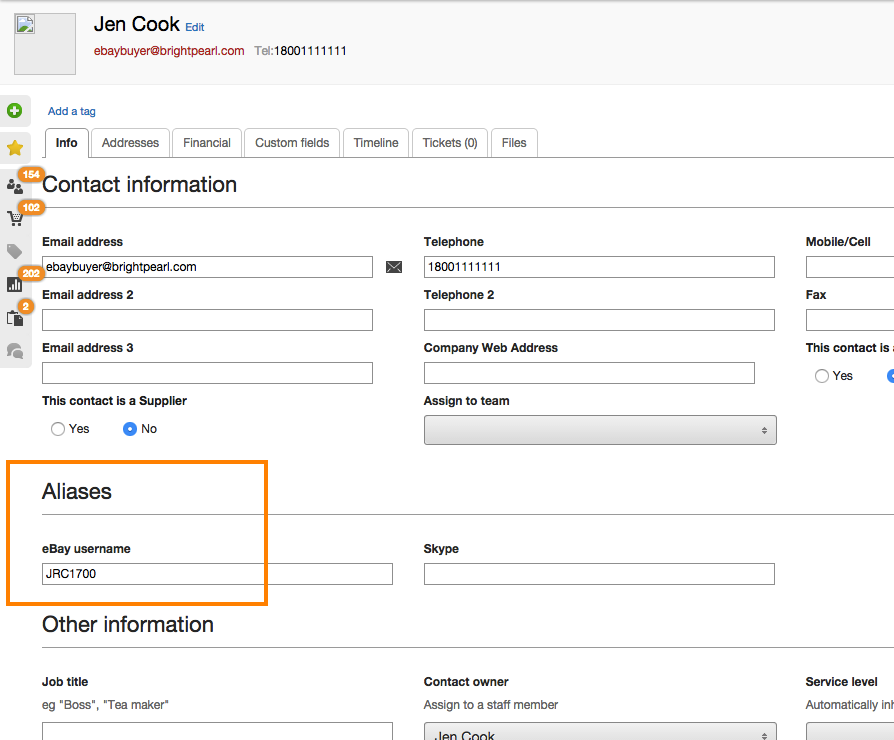Select Yes for contact is a Supplier
894x740 pixels.
pyautogui.click(x=58, y=429)
